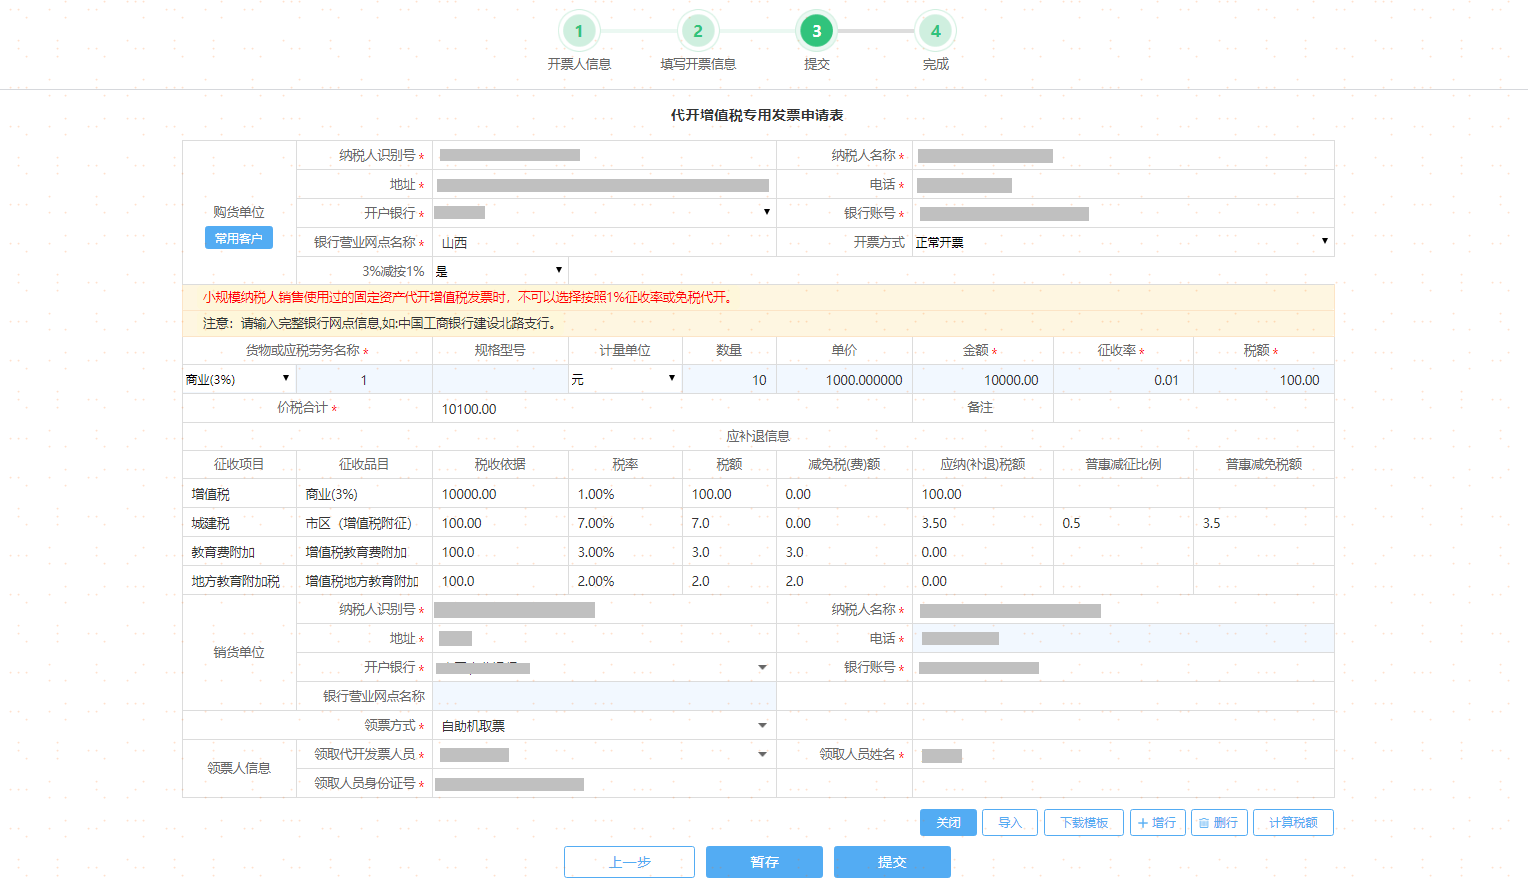Expand the seller 开户银行 dropdown
Viewport: 1528px width, 892px height.
604,667
